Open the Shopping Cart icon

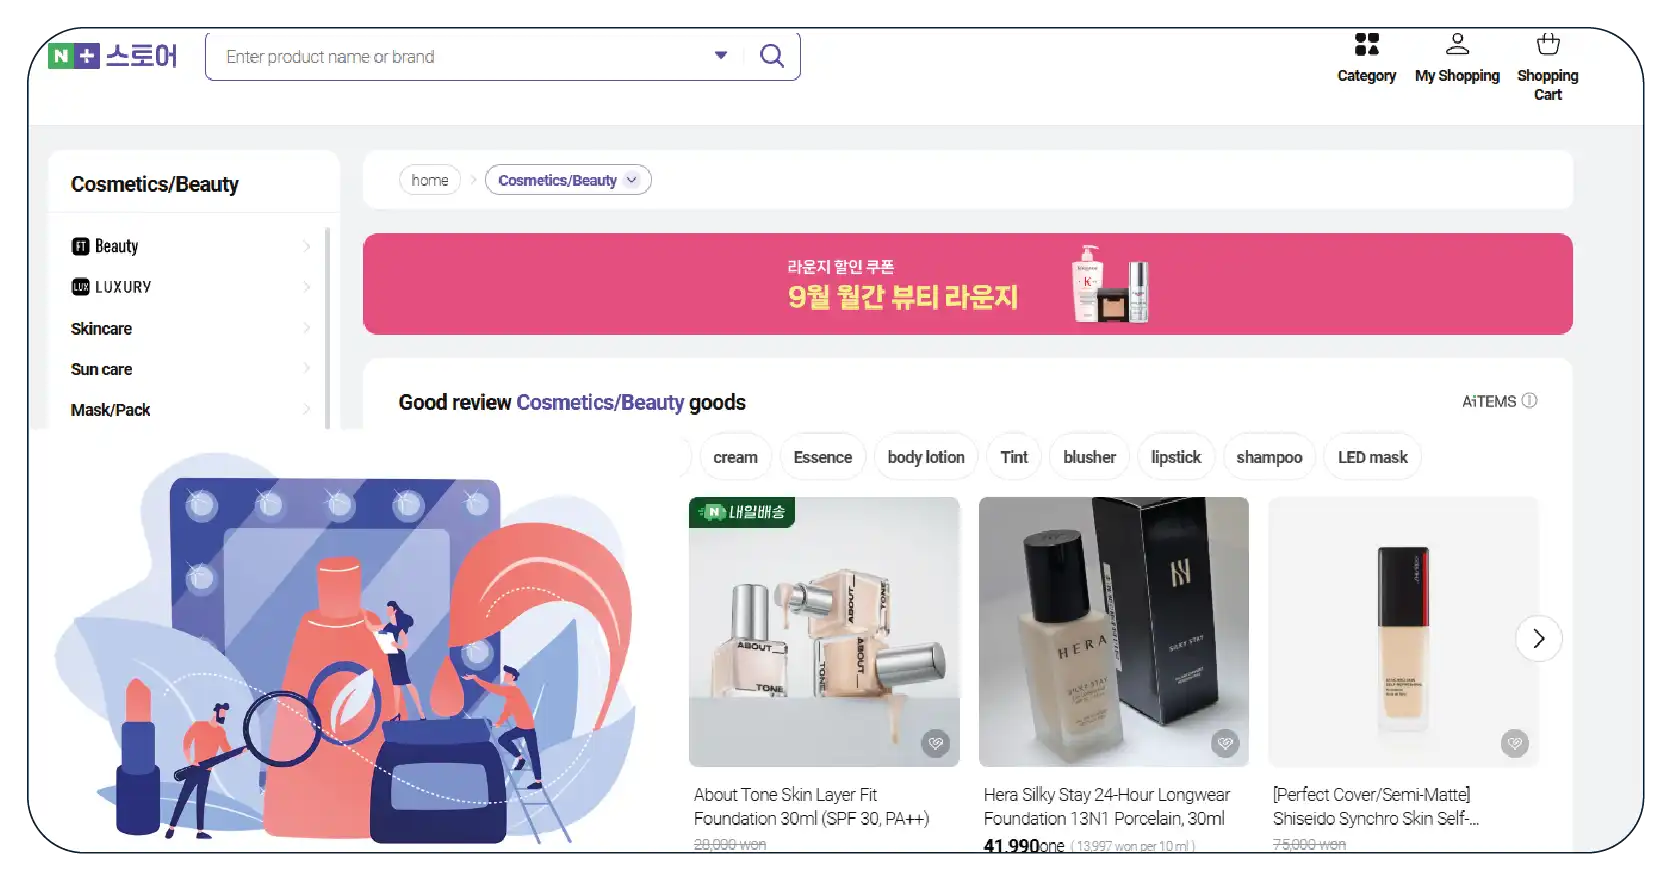(1547, 45)
